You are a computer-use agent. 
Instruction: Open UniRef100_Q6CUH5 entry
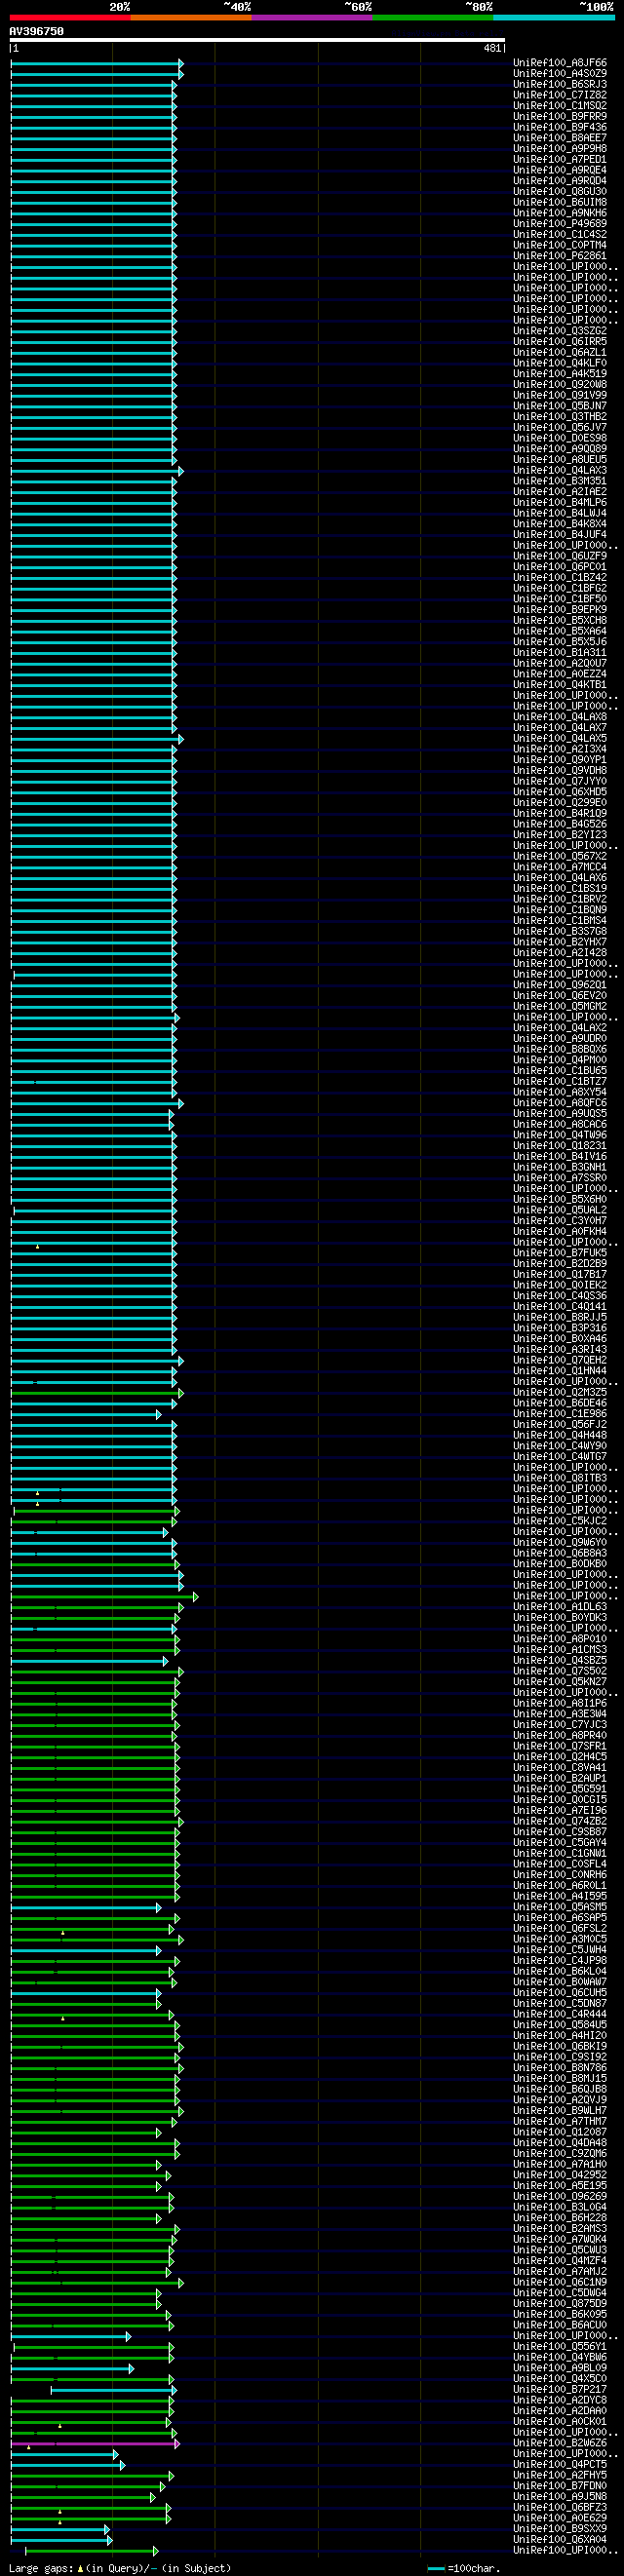tap(560, 1993)
